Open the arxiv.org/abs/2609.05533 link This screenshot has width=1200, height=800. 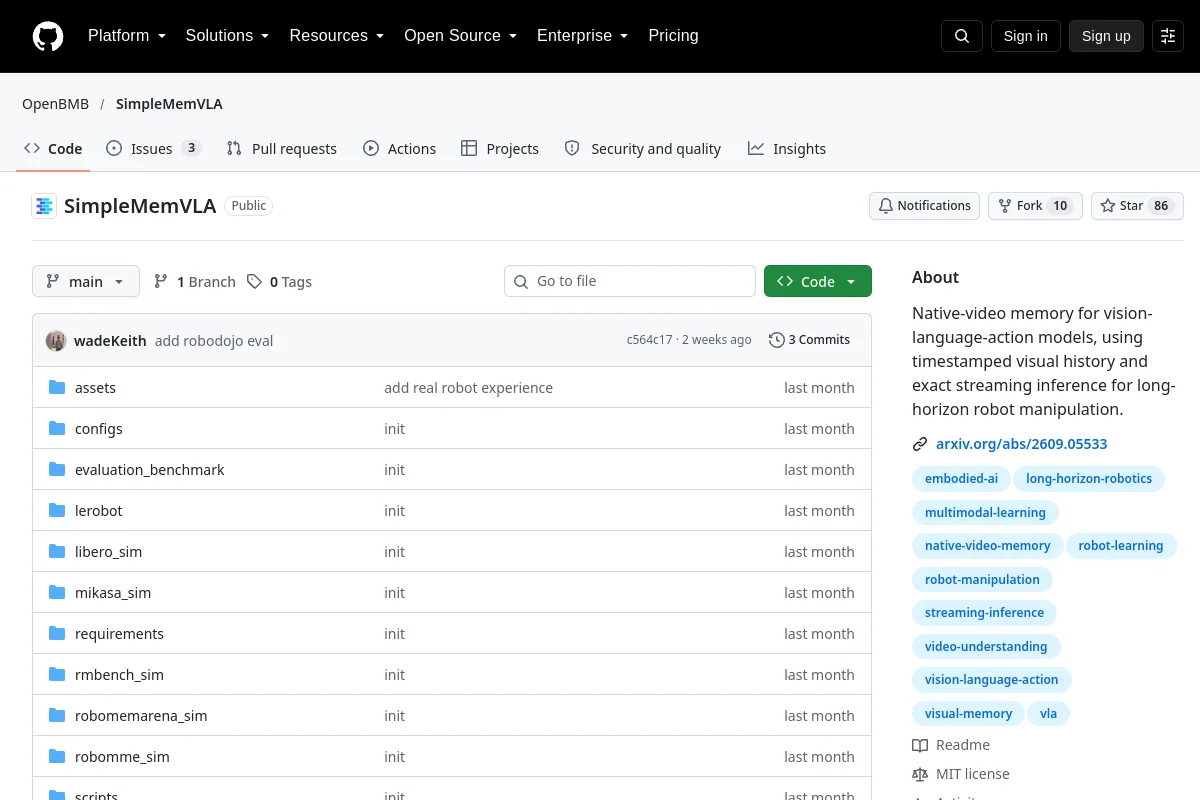(1022, 444)
